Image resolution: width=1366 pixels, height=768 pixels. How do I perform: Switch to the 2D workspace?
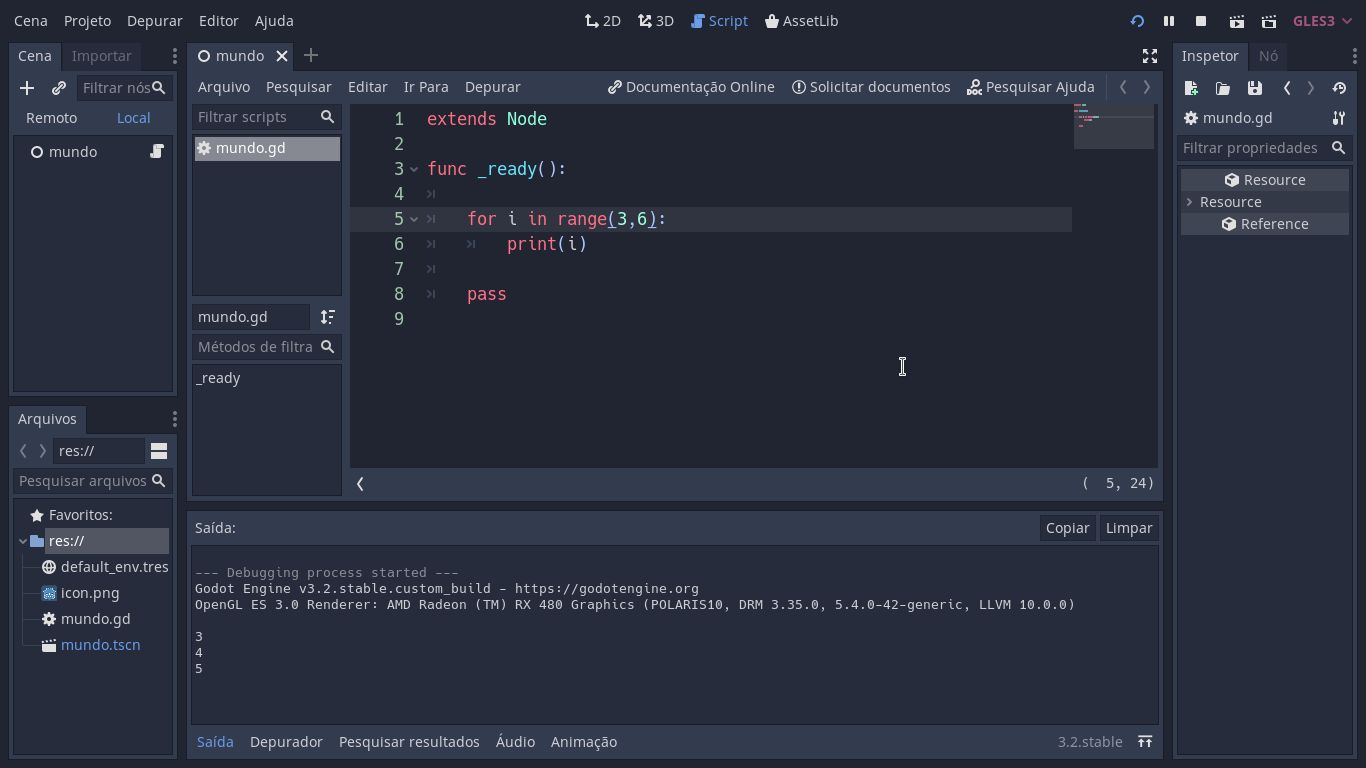pyautogui.click(x=603, y=21)
